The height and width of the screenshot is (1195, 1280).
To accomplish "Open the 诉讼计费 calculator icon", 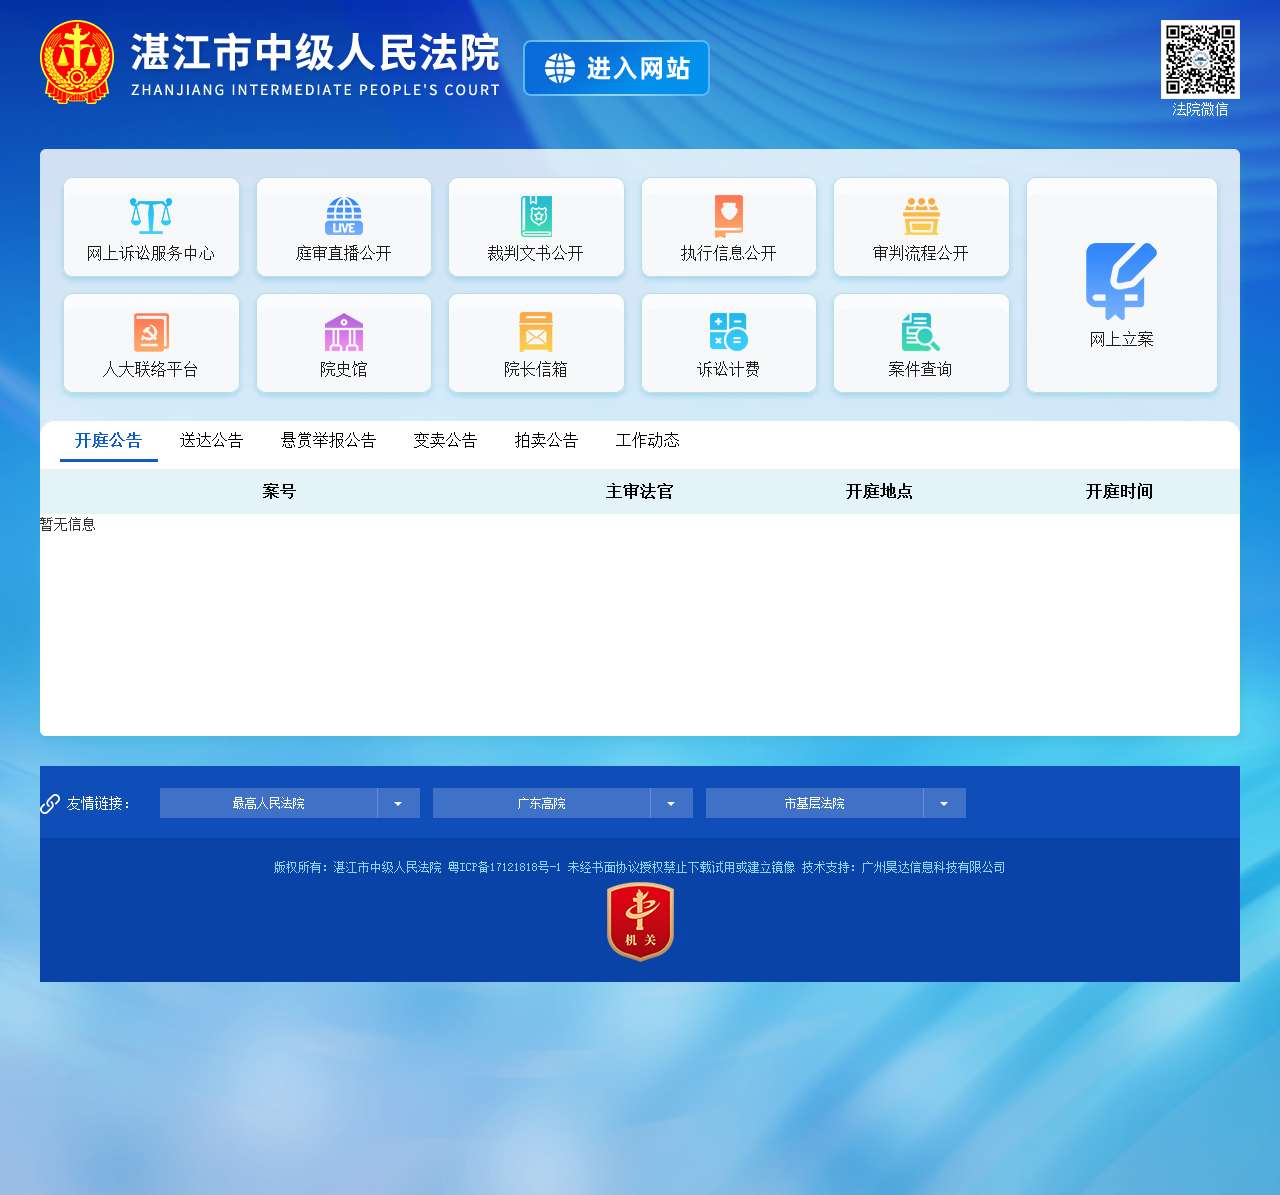I will tap(728, 332).
